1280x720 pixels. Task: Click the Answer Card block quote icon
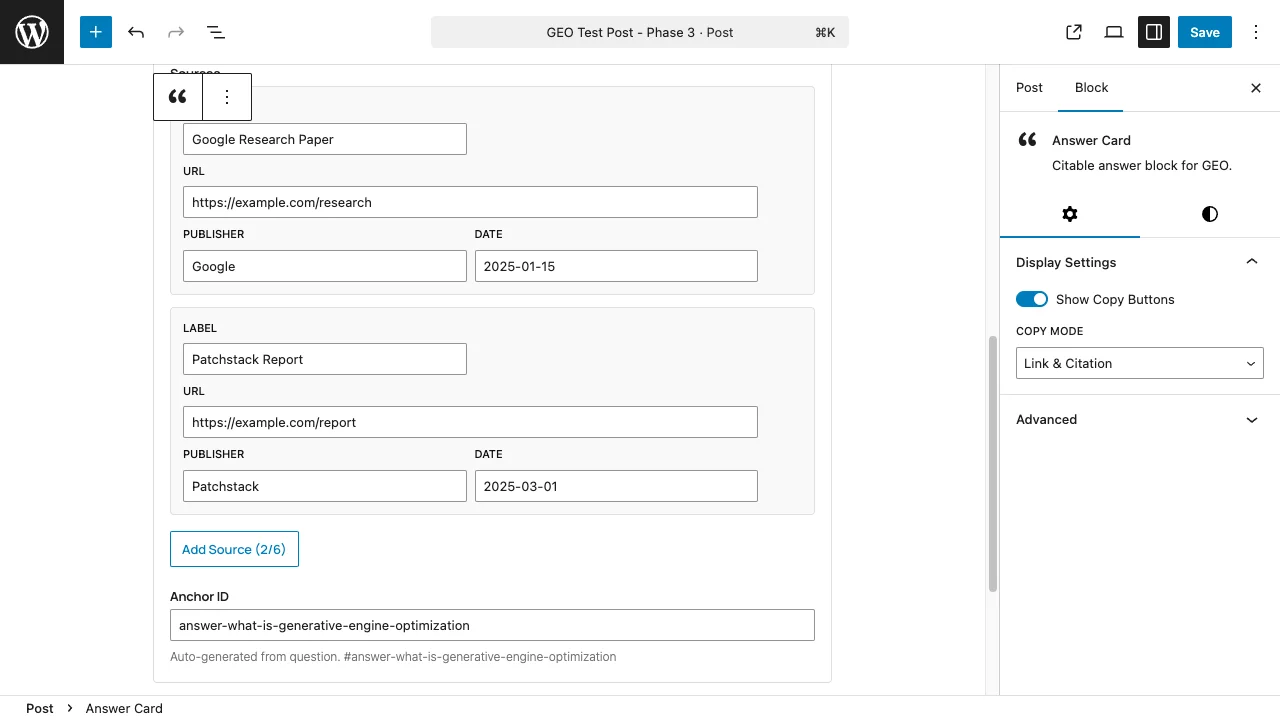pos(178,97)
